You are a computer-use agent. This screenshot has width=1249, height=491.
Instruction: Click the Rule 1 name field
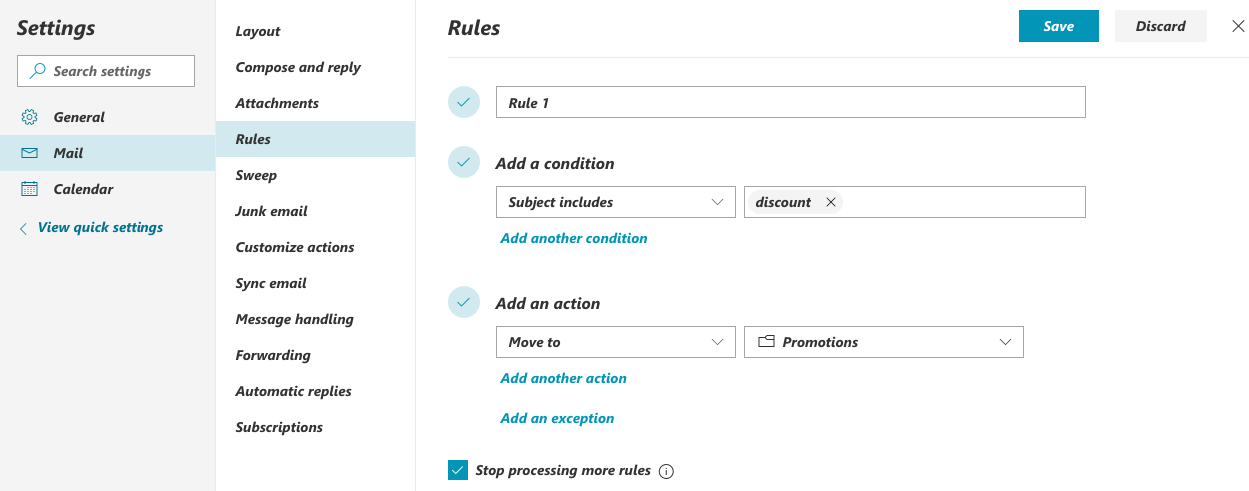[790, 103]
